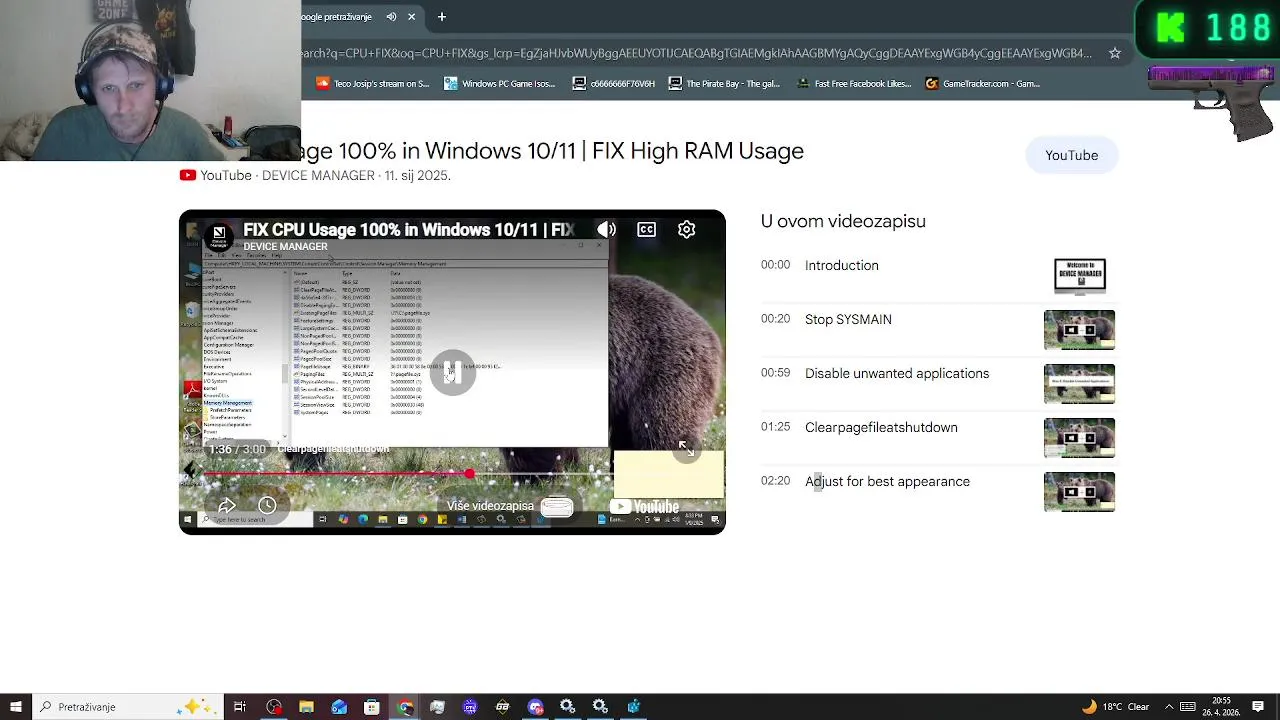Image resolution: width=1280 pixels, height=720 pixels.
Task: Click the browser address bar URL
Action: pos(695,53)
